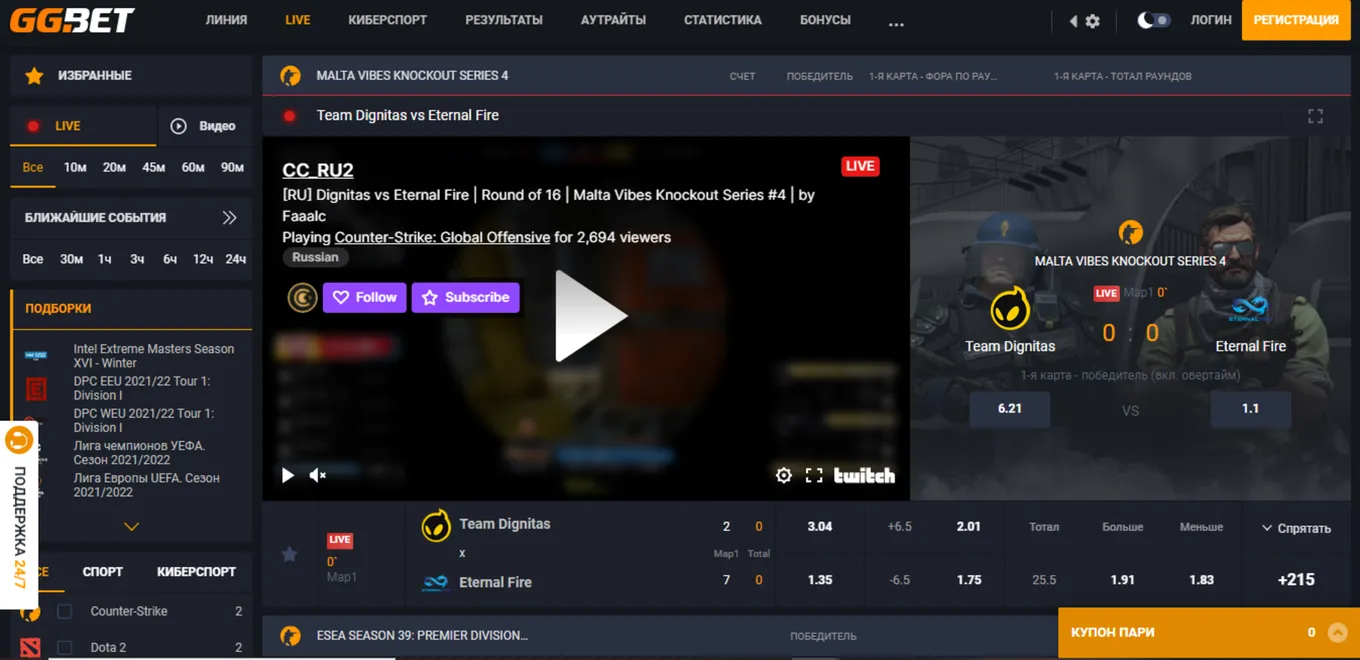Click the РЕГИСТРАЦИЯ button

click(1296, 20)
